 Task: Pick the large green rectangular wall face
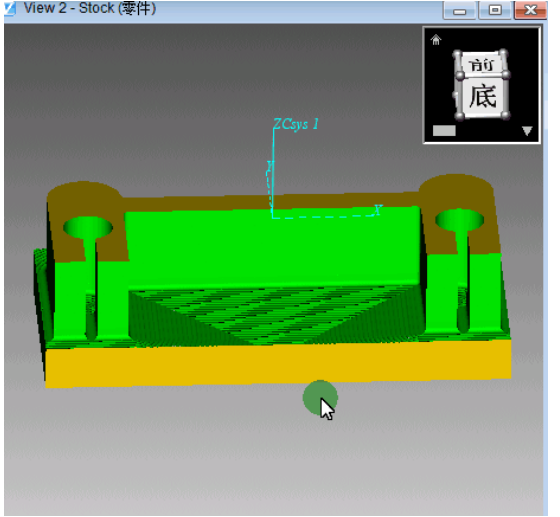273,248
